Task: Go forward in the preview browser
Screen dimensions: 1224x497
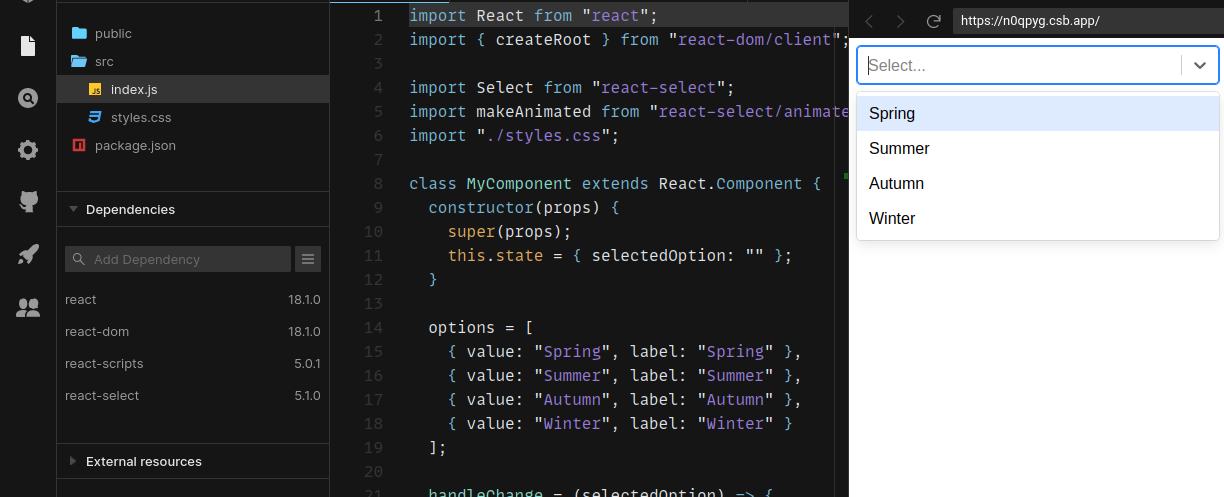Action: pyautogui.click(x=901, y=21)
